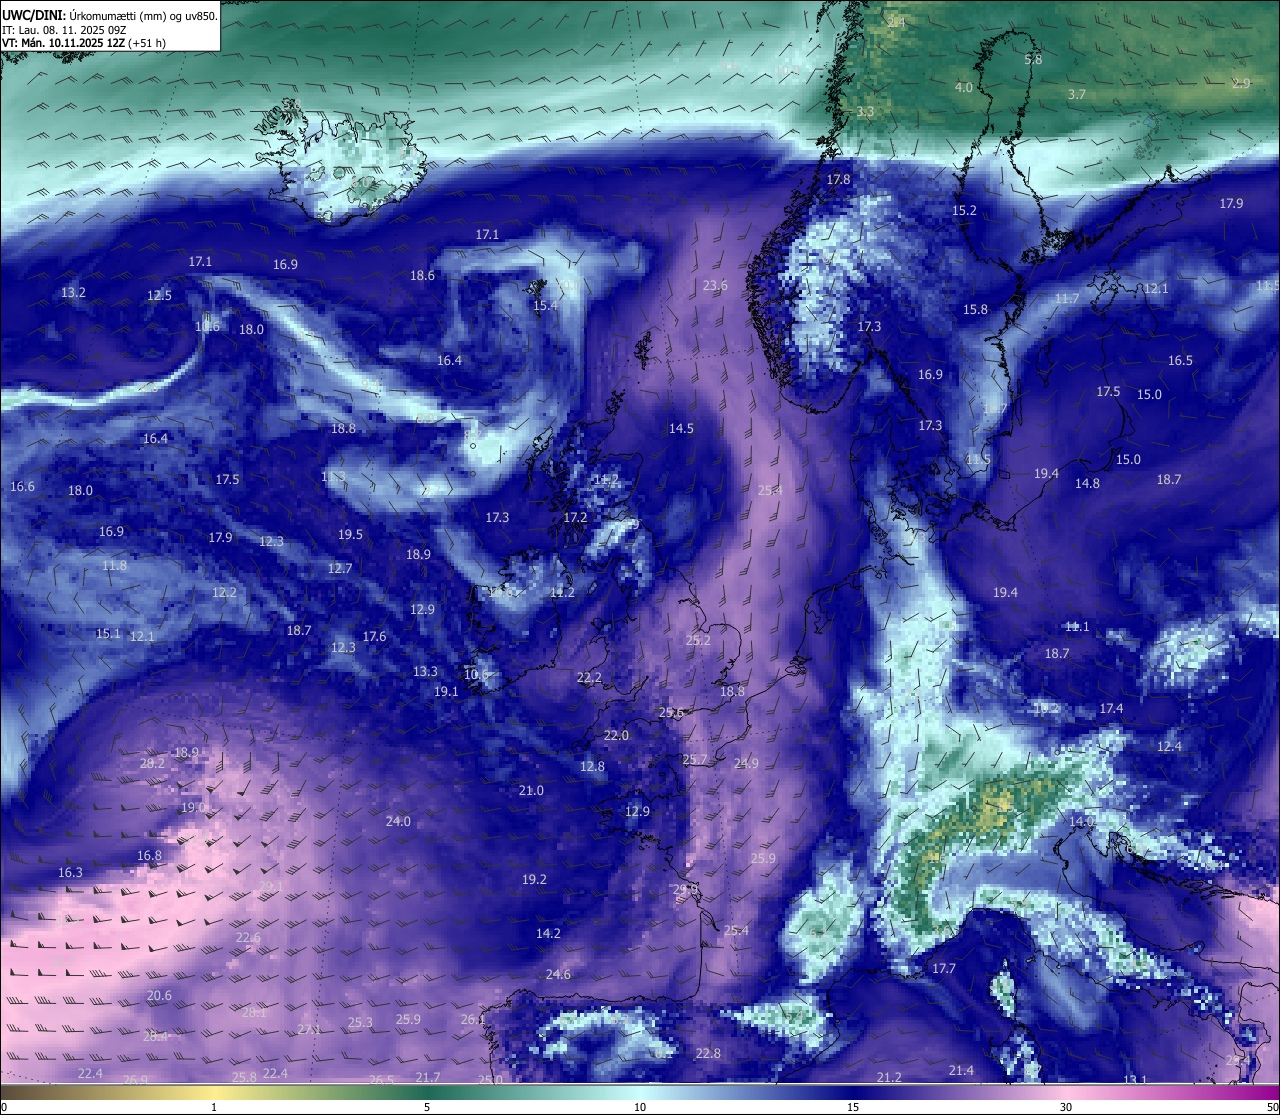Click the map value '25.8'
The width and height of the screenshot is (1280, 1115).
tap(244, 1077)
